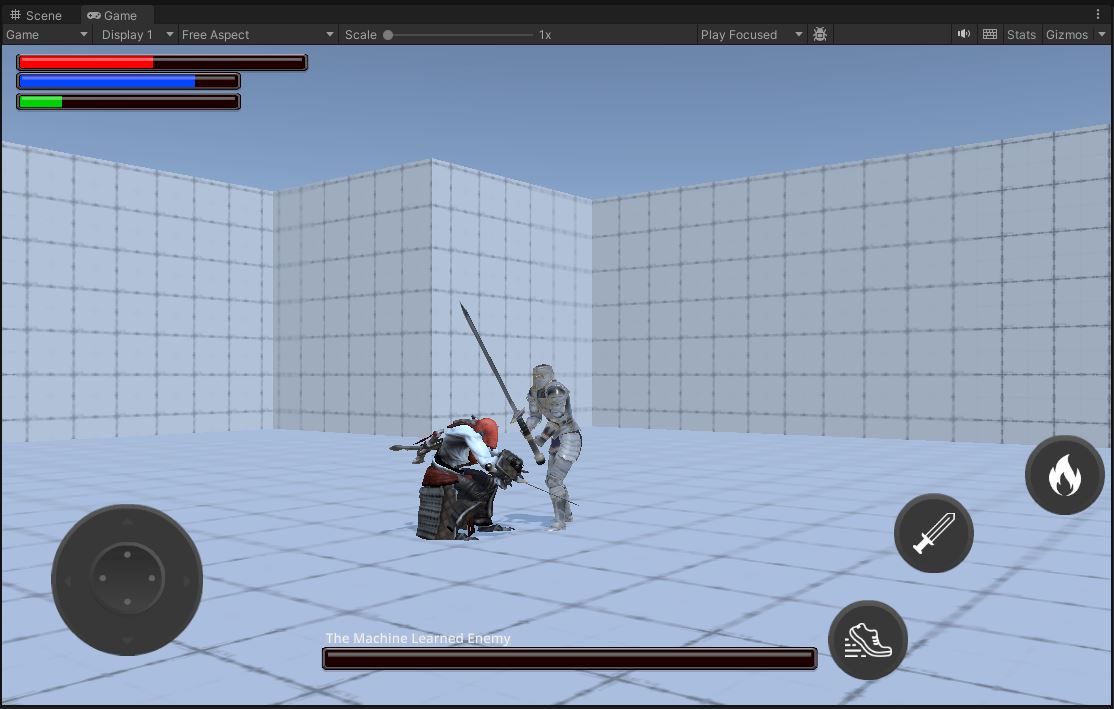The width and height of the screenshot is (1114, 709).
Task: Expand the Gizmos dropdown arrow
Action: pyautogui.click(x=1102, y=34)
